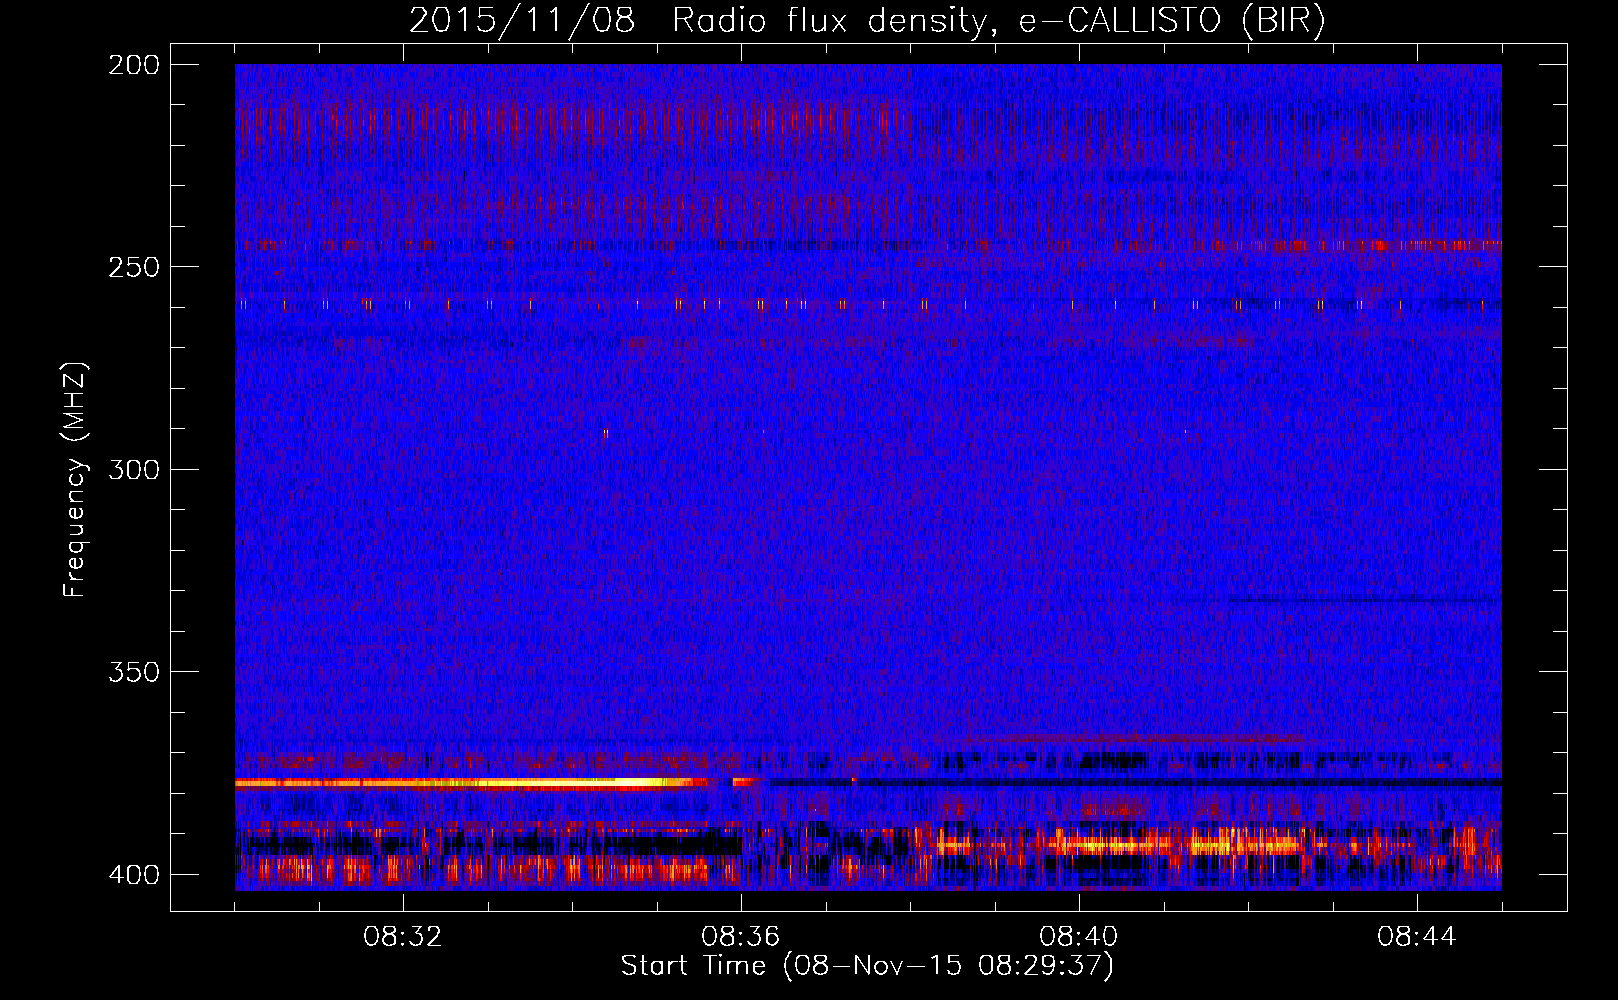This screenshot has width=1618, height=1000.
Task: Select the 350 frequency tick label
Action: (x=133, y=671)
